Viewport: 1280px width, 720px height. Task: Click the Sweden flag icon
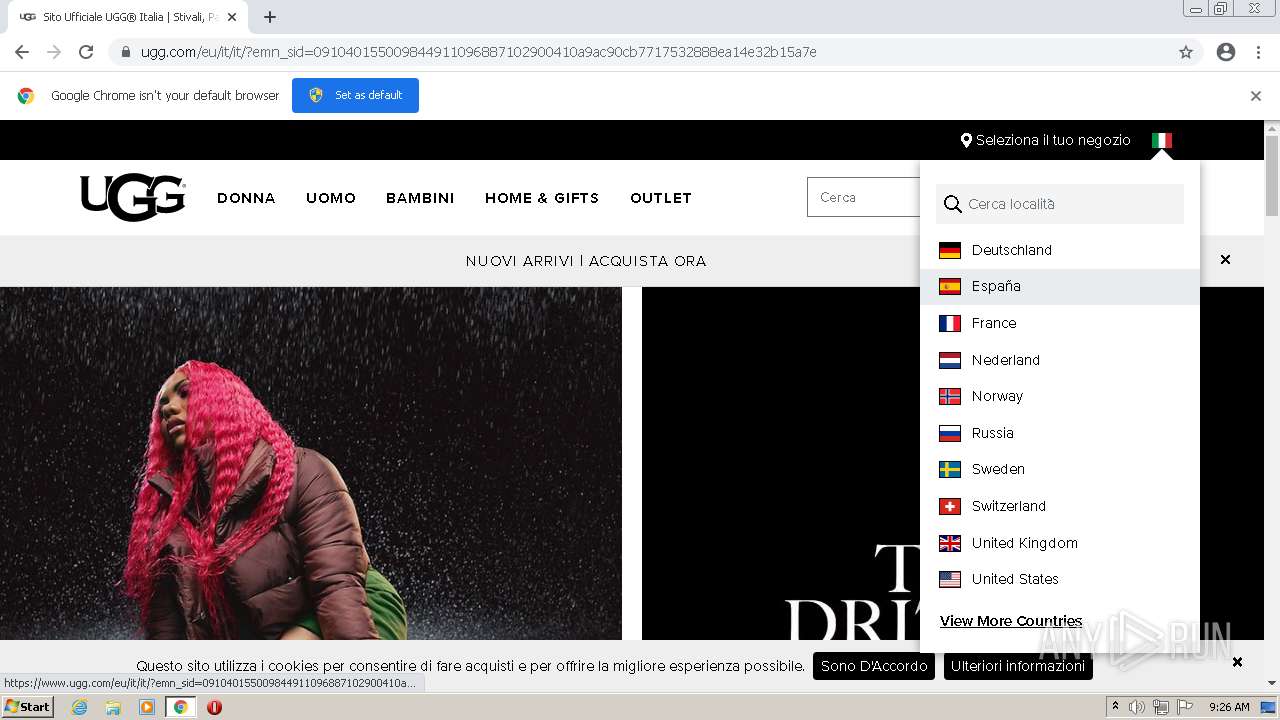tap(950, 469)
